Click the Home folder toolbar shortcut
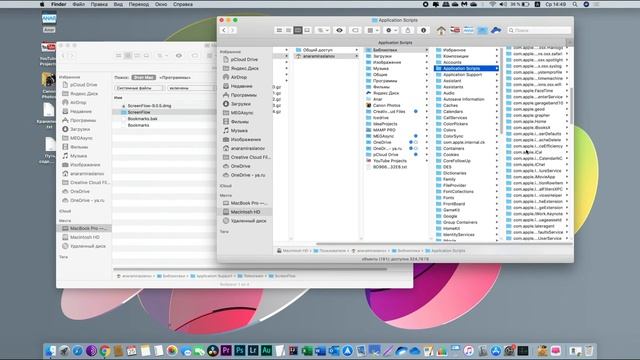This screenshot has width=640, height=360. pos(441,30)
